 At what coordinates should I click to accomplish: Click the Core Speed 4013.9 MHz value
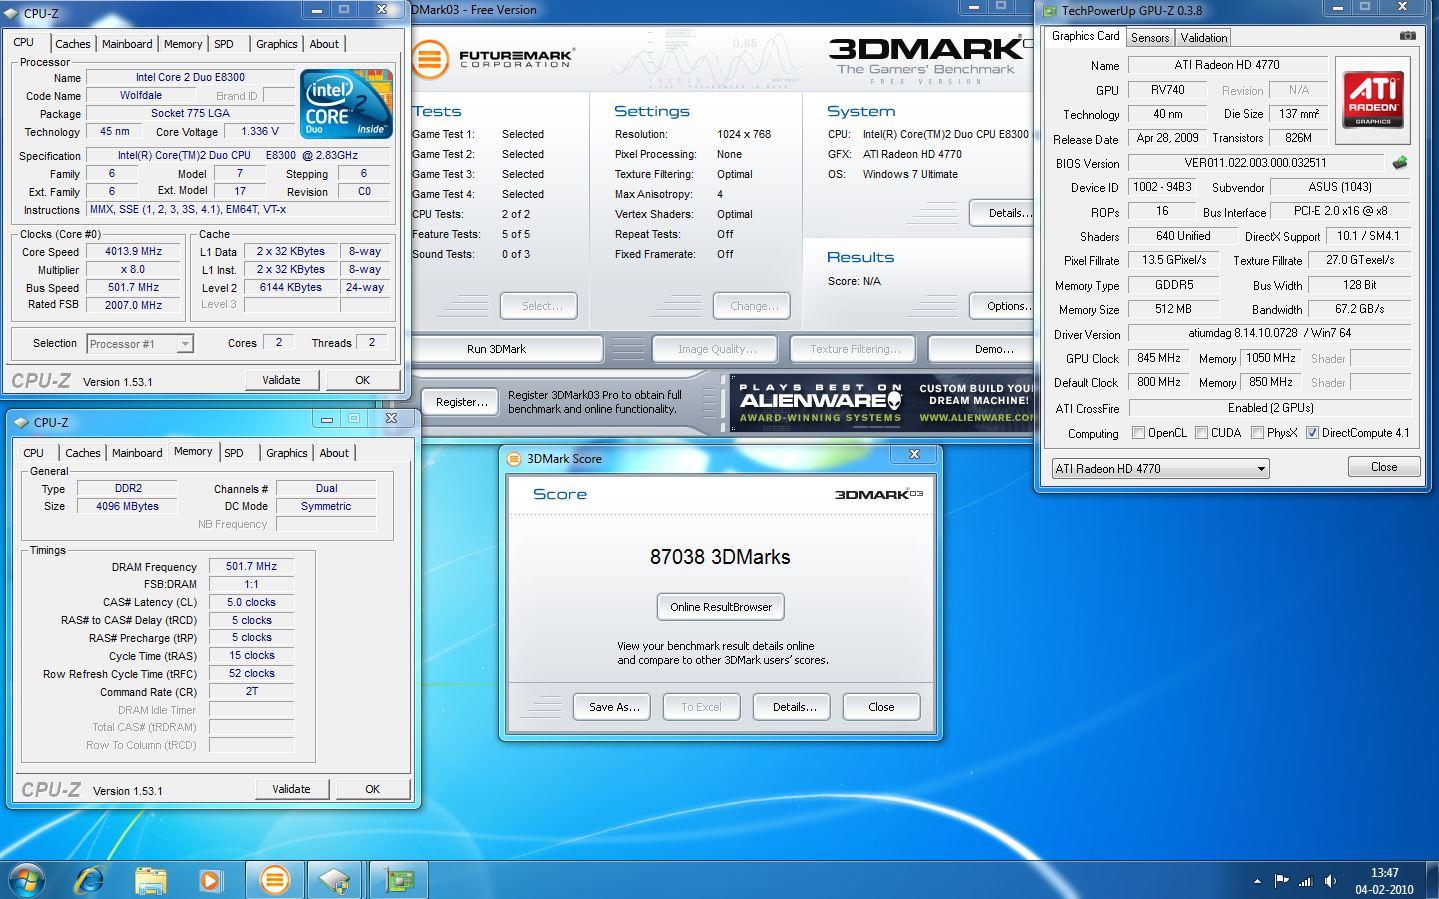[134, 252]
